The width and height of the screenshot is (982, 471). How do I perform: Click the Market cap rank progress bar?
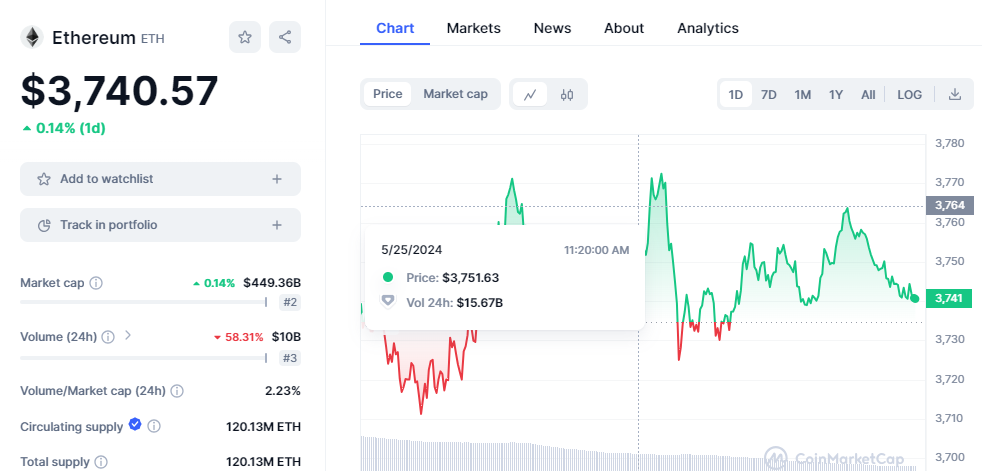tap(143, 303)
